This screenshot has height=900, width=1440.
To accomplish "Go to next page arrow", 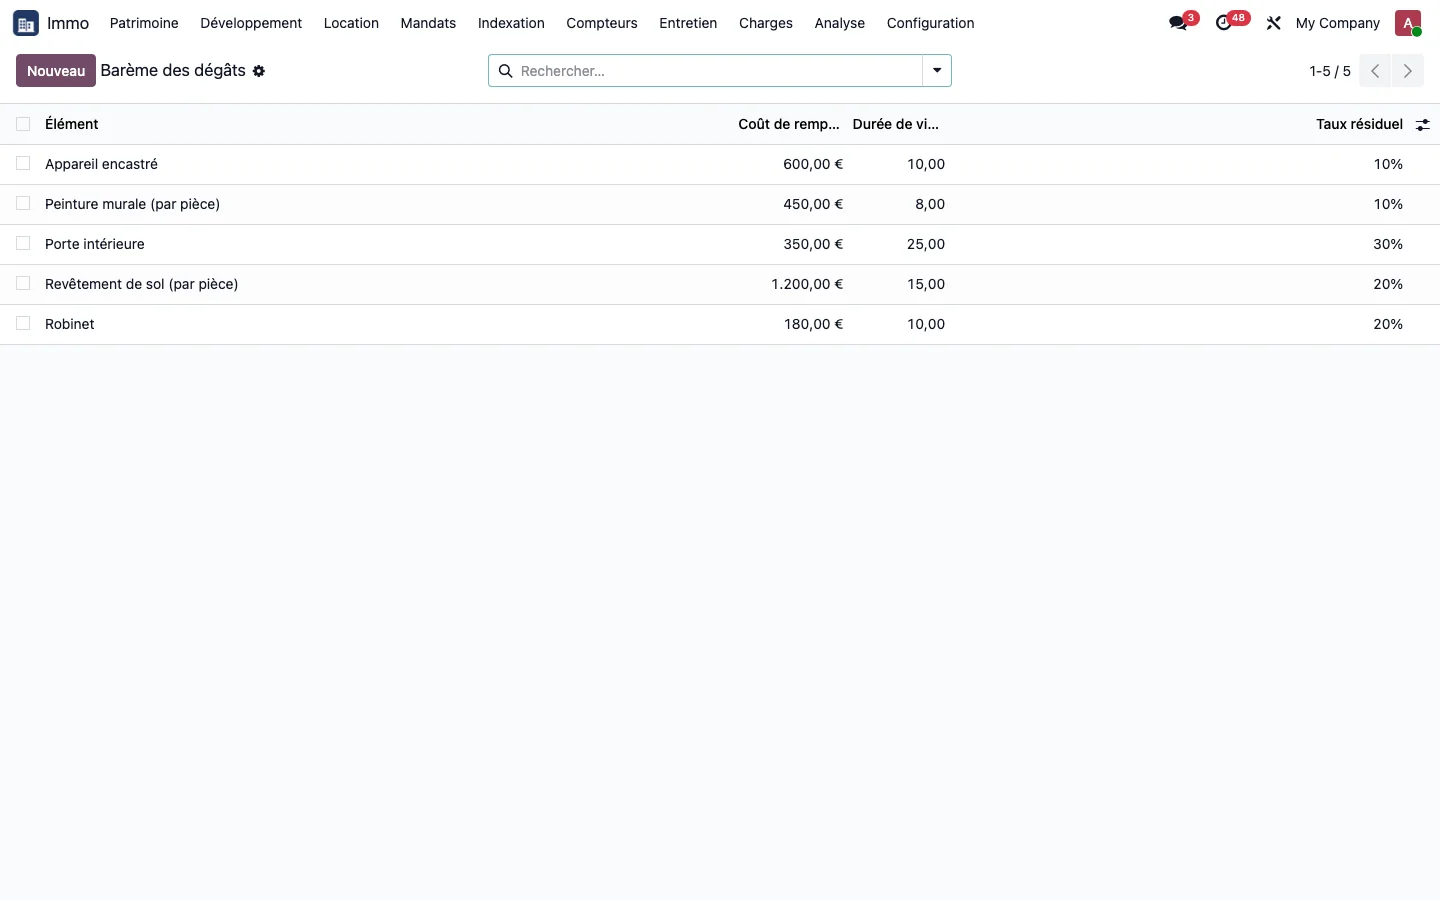I will pos(1408,71).
